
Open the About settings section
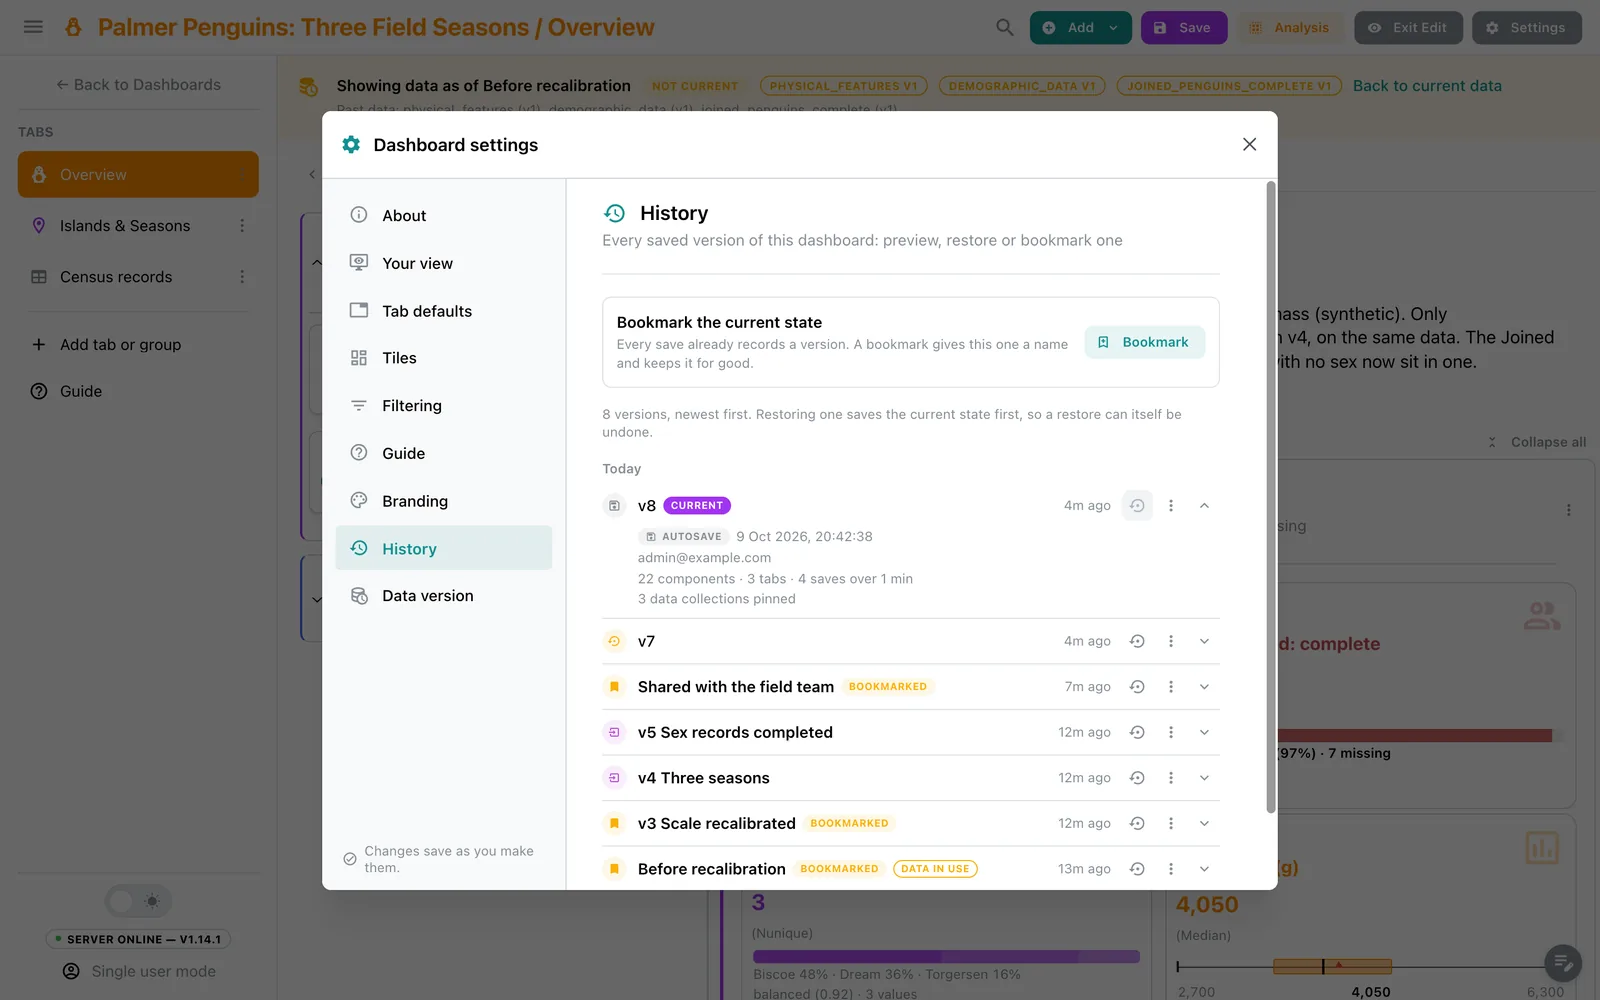tap(444, 216)
